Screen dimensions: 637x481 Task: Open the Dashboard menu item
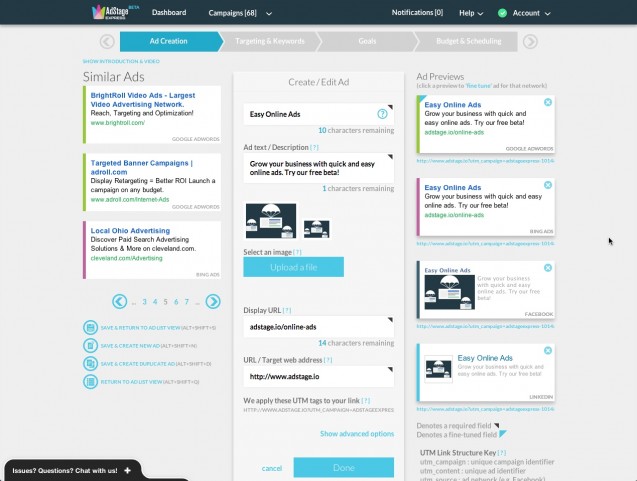click(x=169, y=13)
